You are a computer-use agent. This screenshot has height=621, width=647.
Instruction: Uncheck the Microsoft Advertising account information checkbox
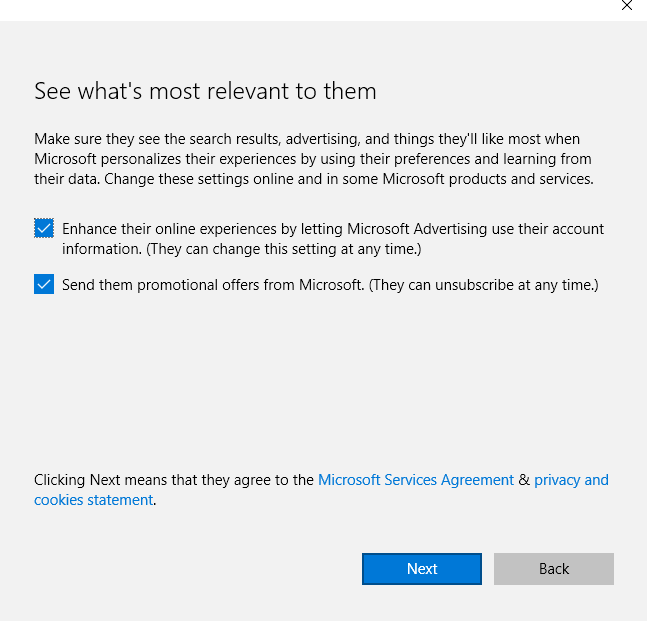point(44,229)
